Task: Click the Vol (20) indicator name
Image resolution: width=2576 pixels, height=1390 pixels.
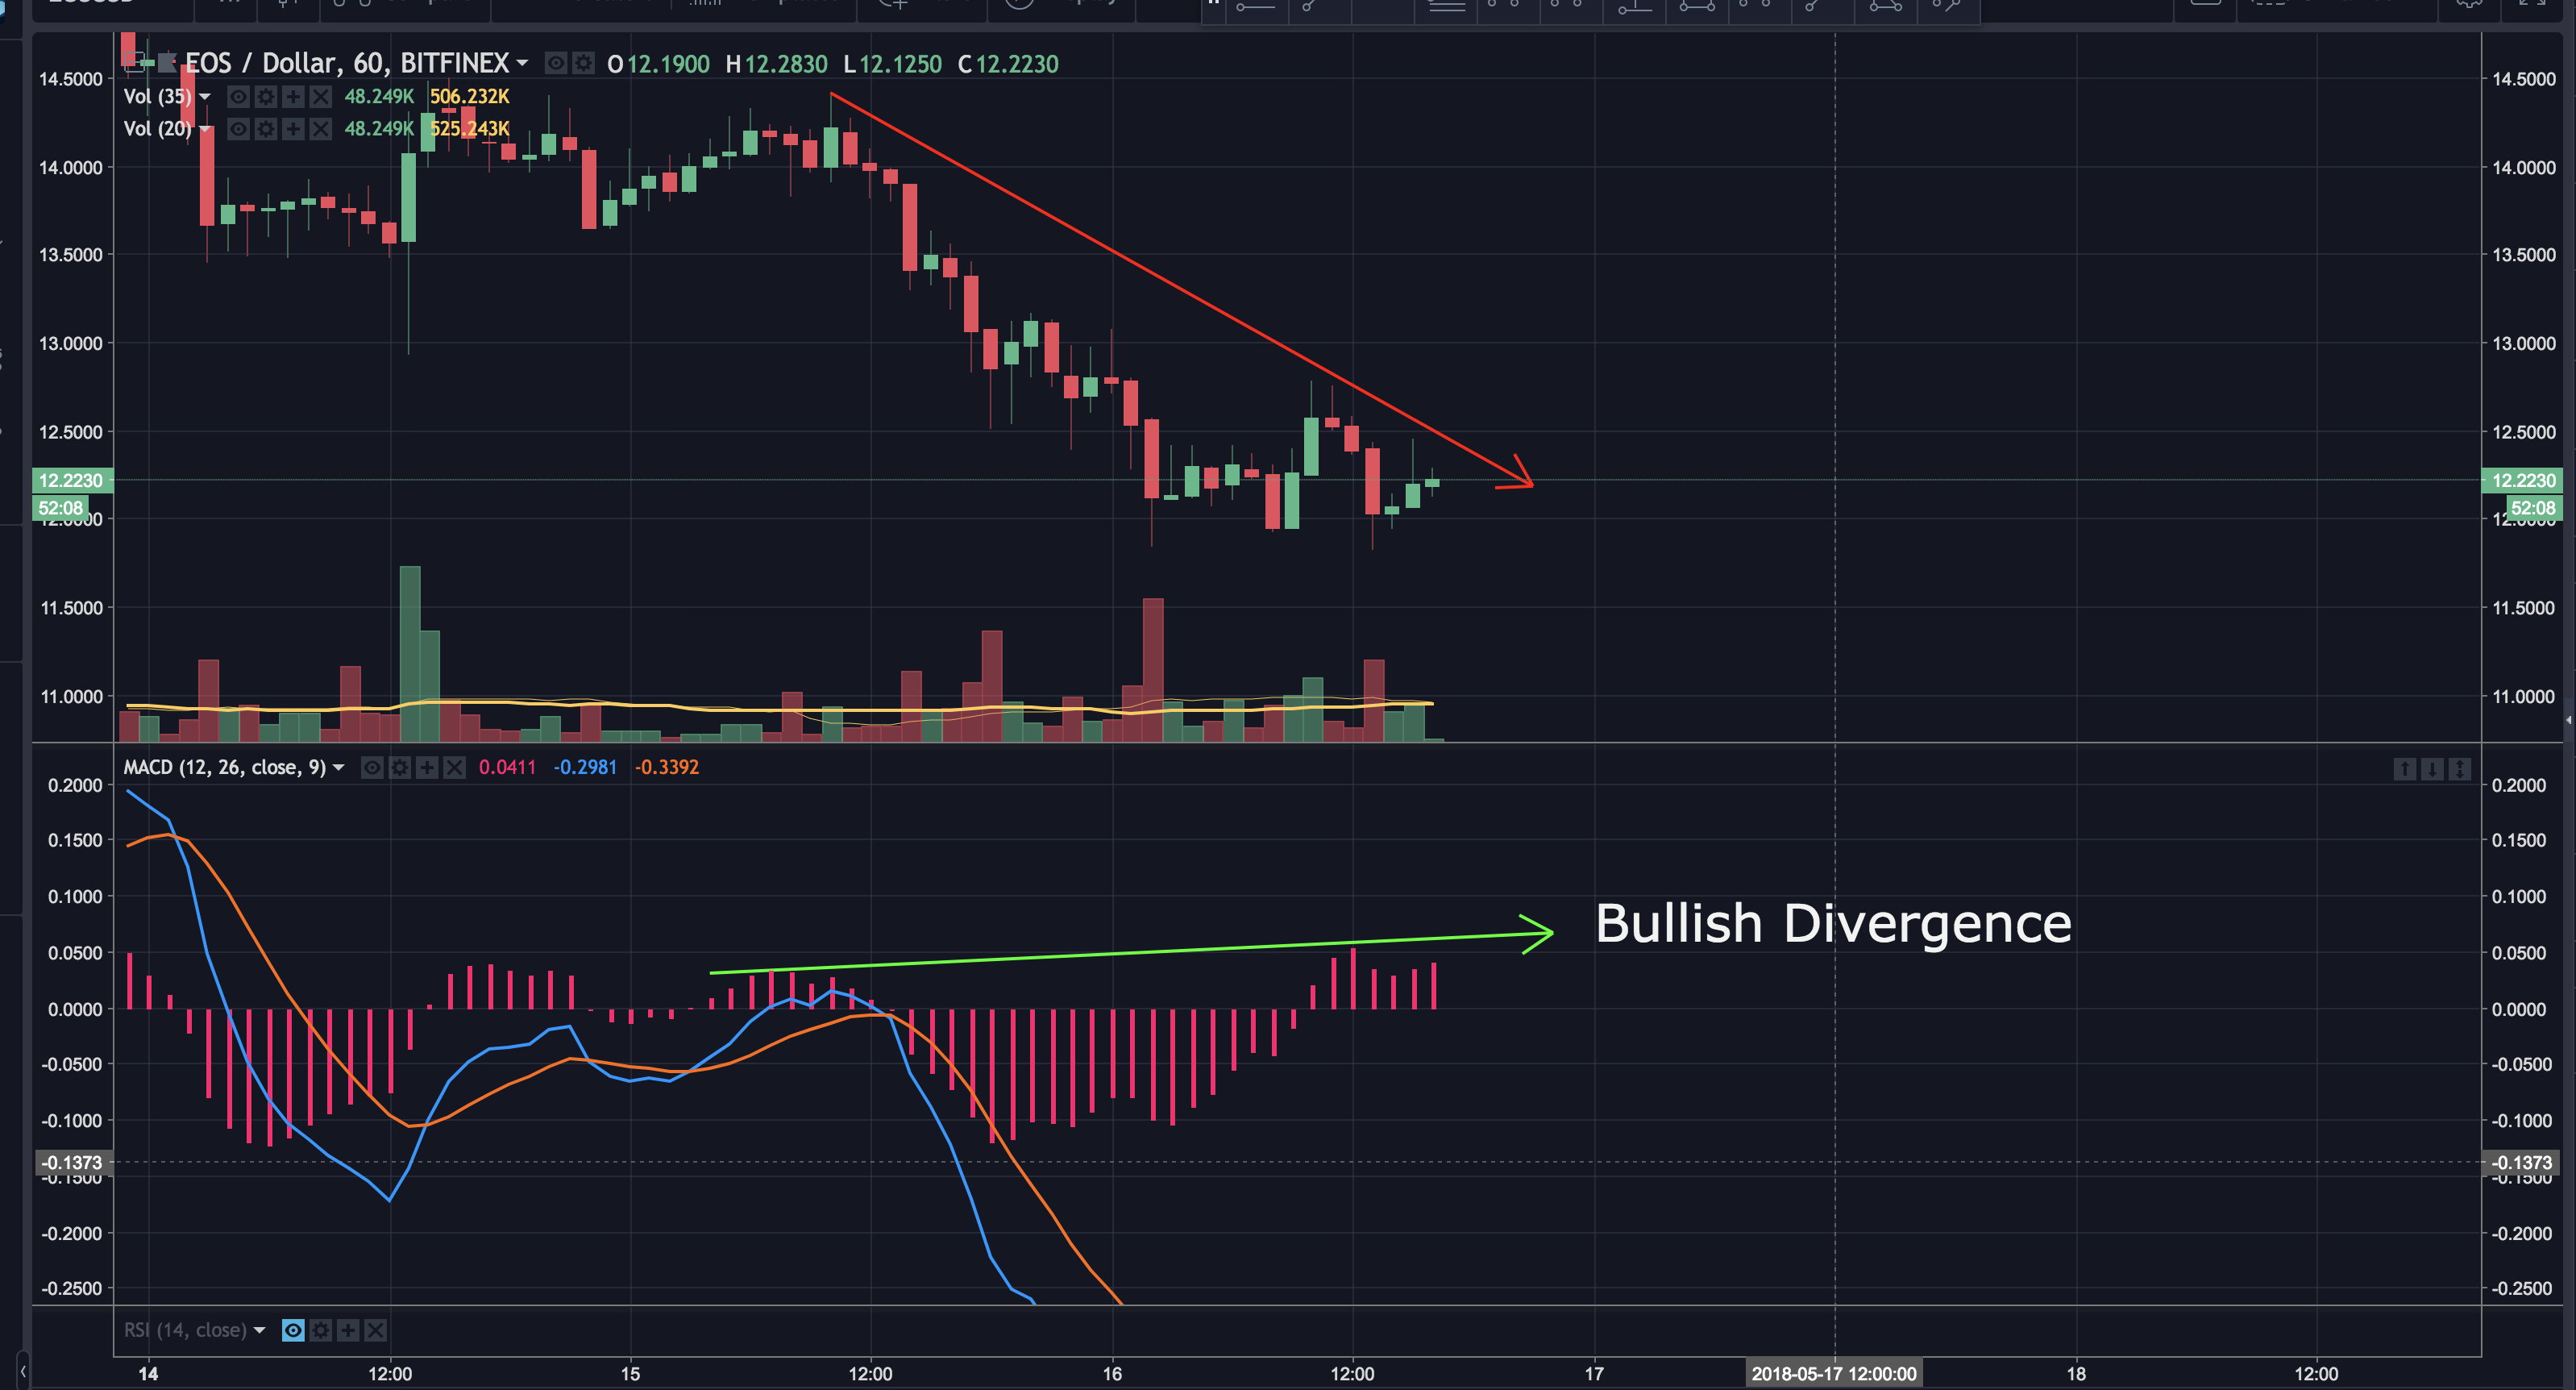Action: (157, 129)
